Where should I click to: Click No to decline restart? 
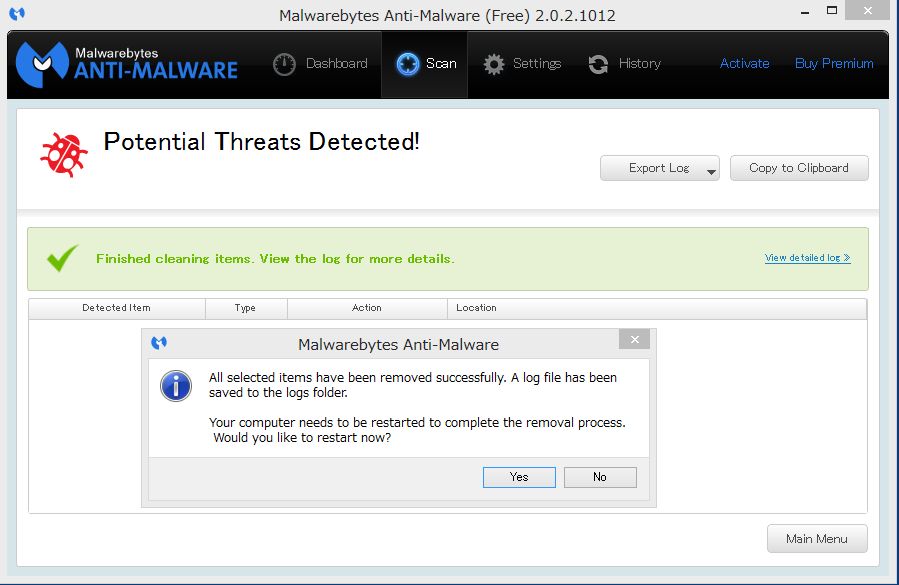600,477
